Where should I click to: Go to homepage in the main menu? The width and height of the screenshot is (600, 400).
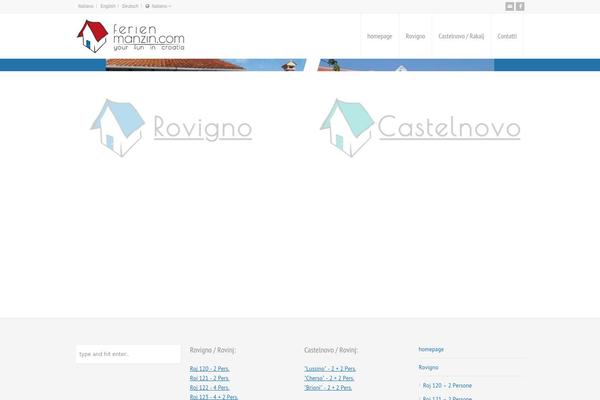click(380, 36)
